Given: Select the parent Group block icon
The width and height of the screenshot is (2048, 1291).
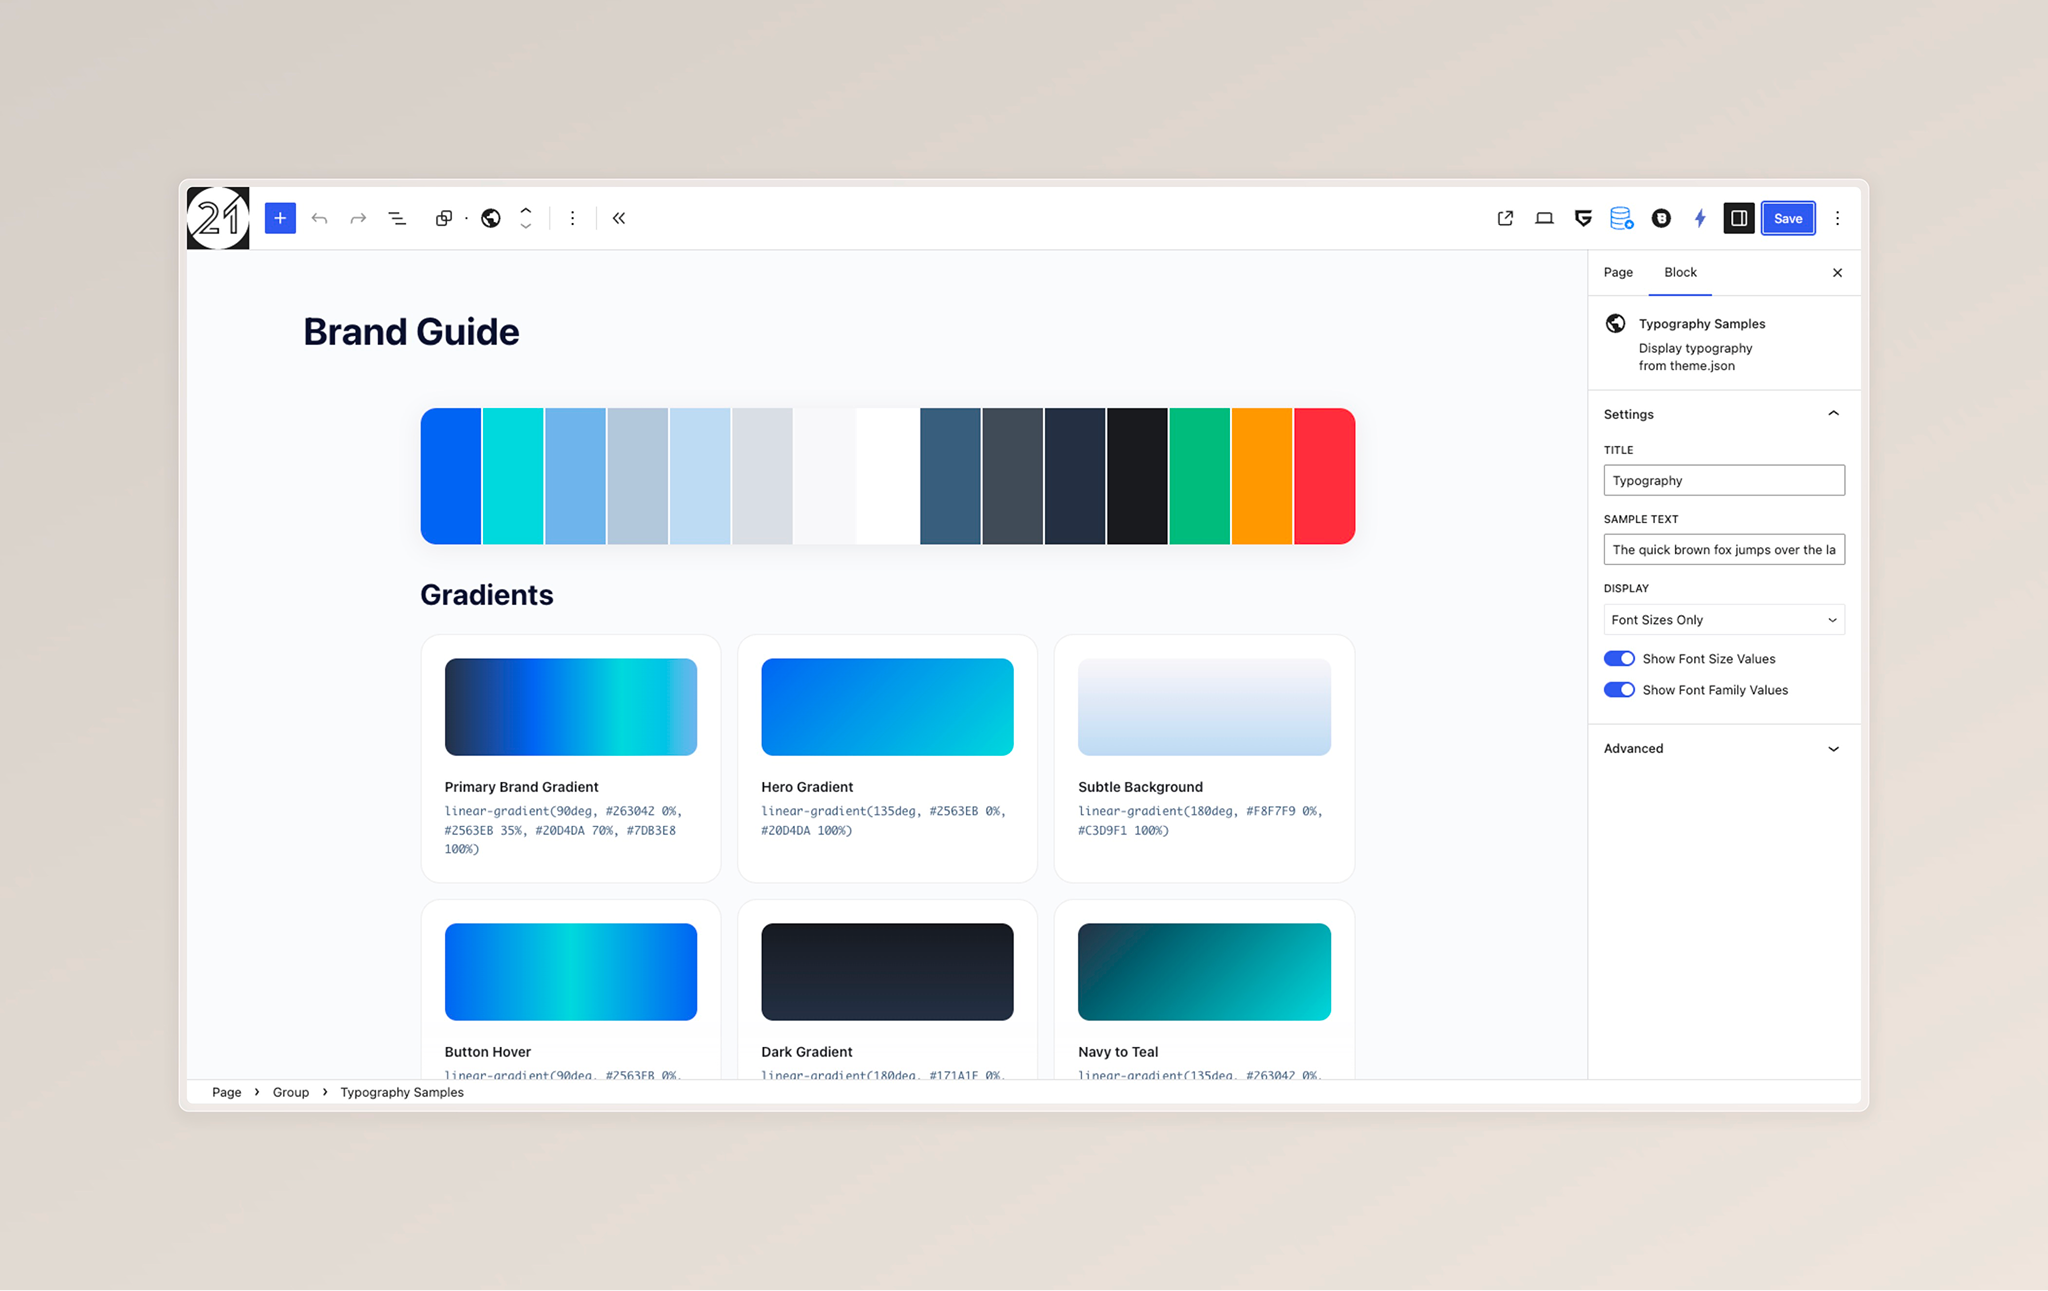Looking at the screenshot, I should click(444, 218).
